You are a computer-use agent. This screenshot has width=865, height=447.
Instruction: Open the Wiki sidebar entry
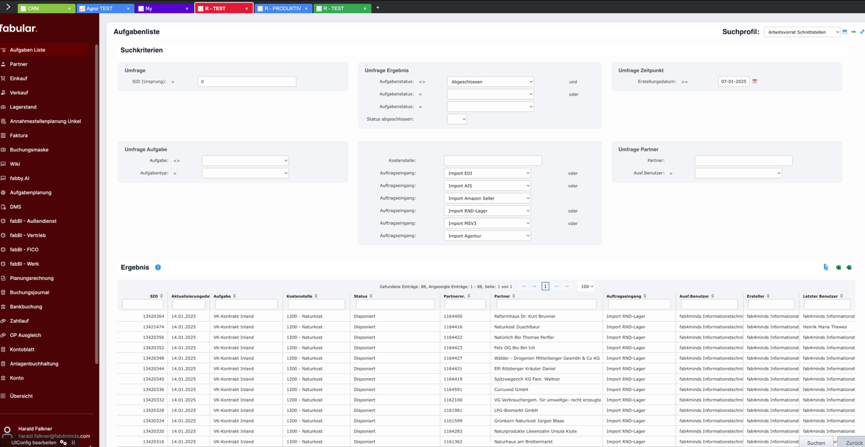15,164
